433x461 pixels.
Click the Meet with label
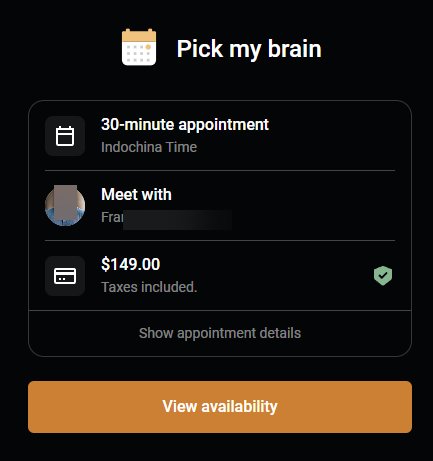[136, 194]
